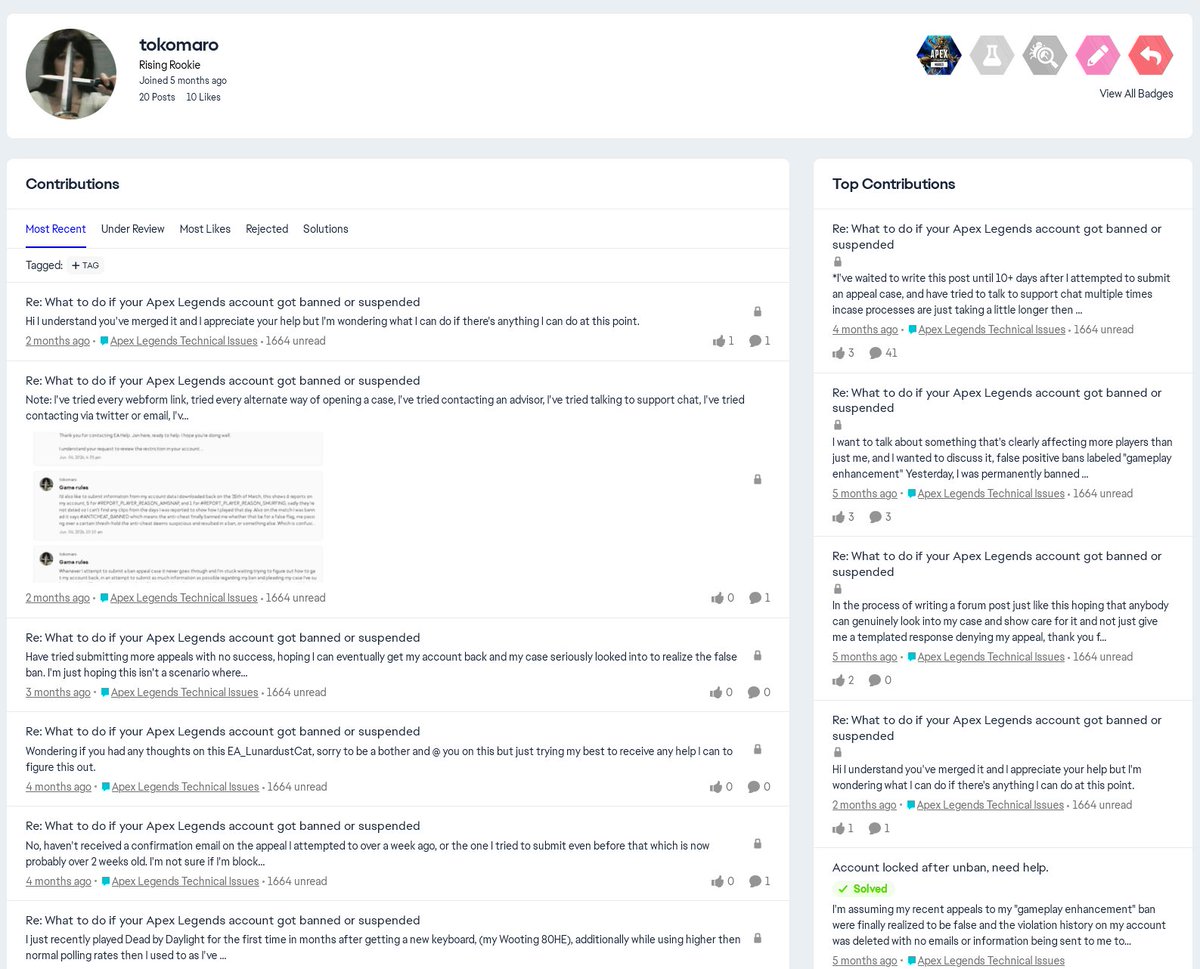Click '20 Posts' profile stat

[157, 97]
